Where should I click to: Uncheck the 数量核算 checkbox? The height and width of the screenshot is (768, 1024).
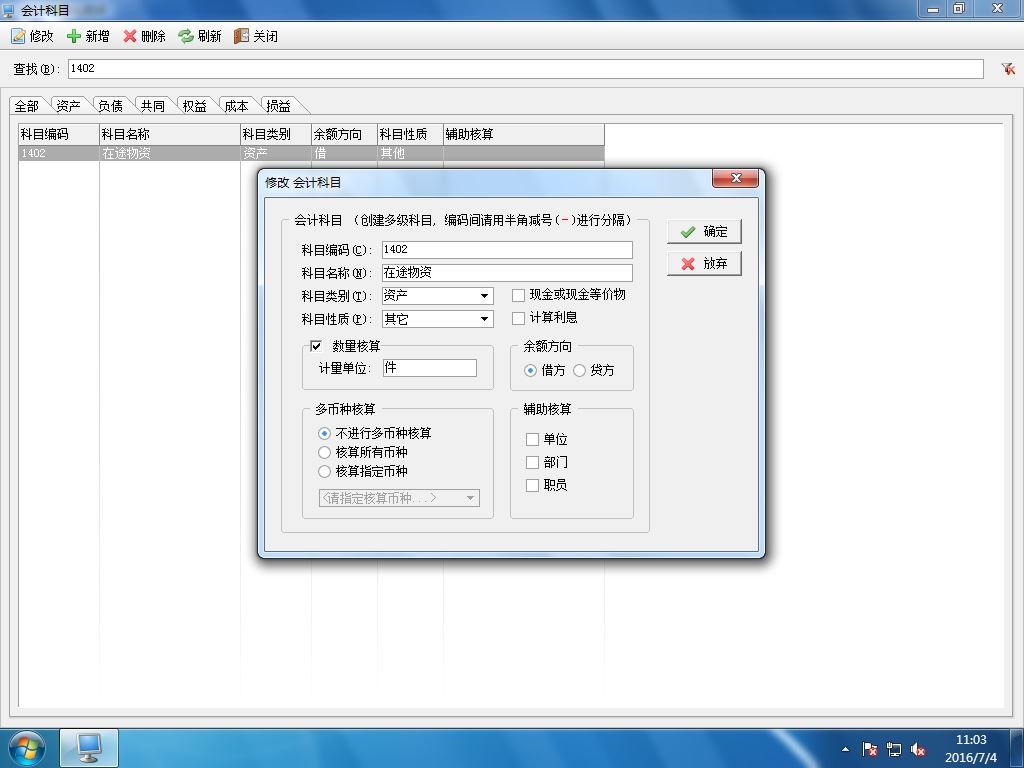pyautogui.click(x=316, y=346)
